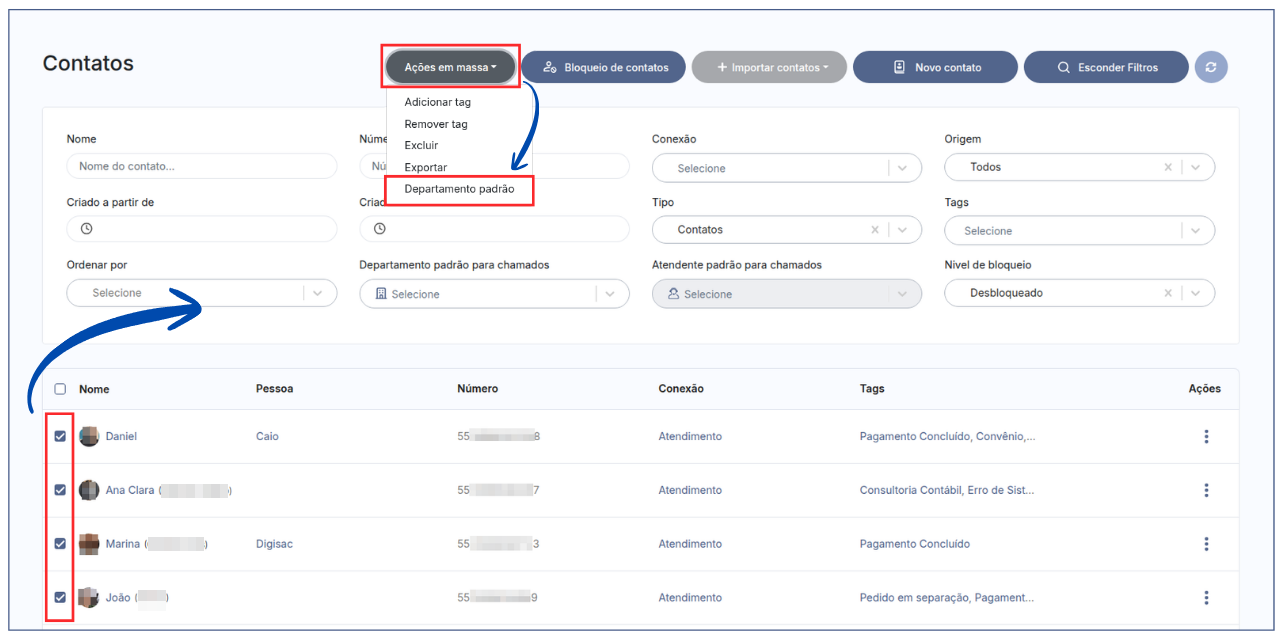Image resolution: width=1283 pixels, height=640 pixels.
Task: Uncheck the checkbox for Marina
Action: click(60, 544)
